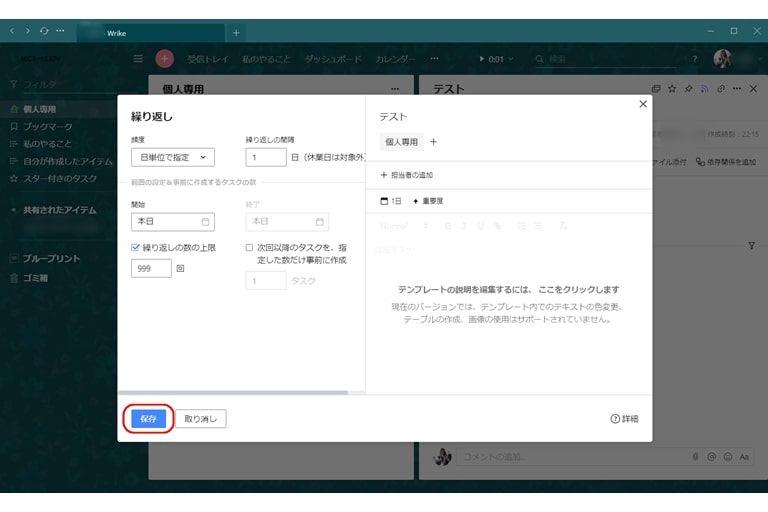Insert emoji in comment
The height and width of the screenshot is (512, 768).
[x=728, y=457]
